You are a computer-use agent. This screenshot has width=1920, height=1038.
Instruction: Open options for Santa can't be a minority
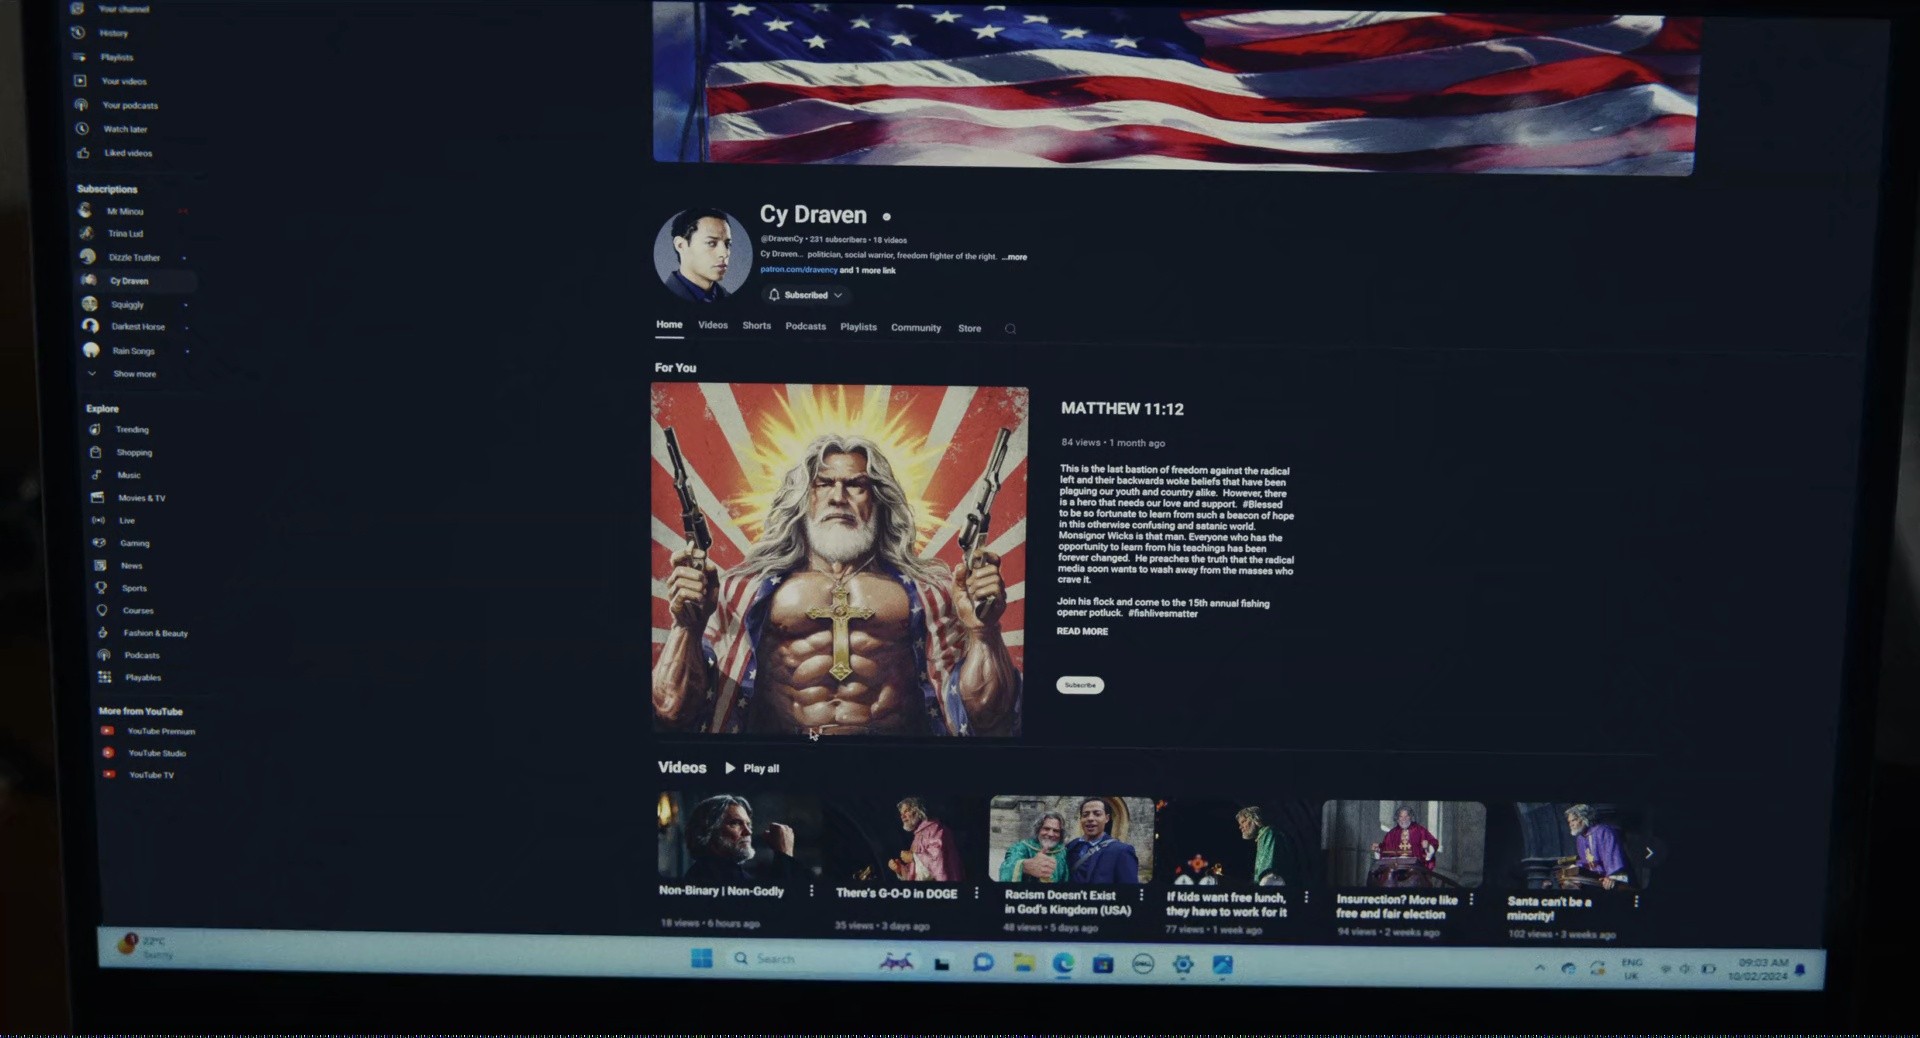[1636, 901]
